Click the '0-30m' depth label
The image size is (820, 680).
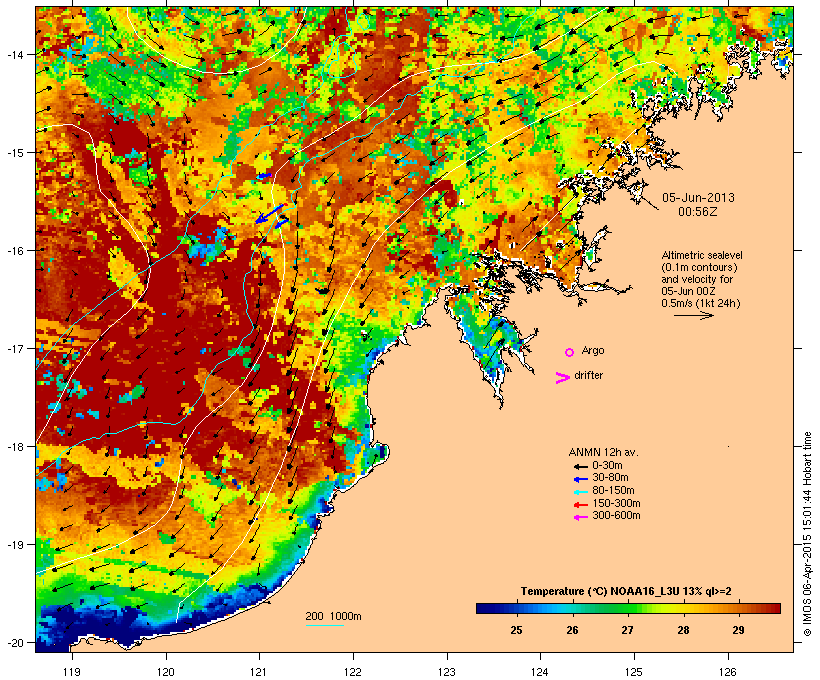(x=607, y=466)
